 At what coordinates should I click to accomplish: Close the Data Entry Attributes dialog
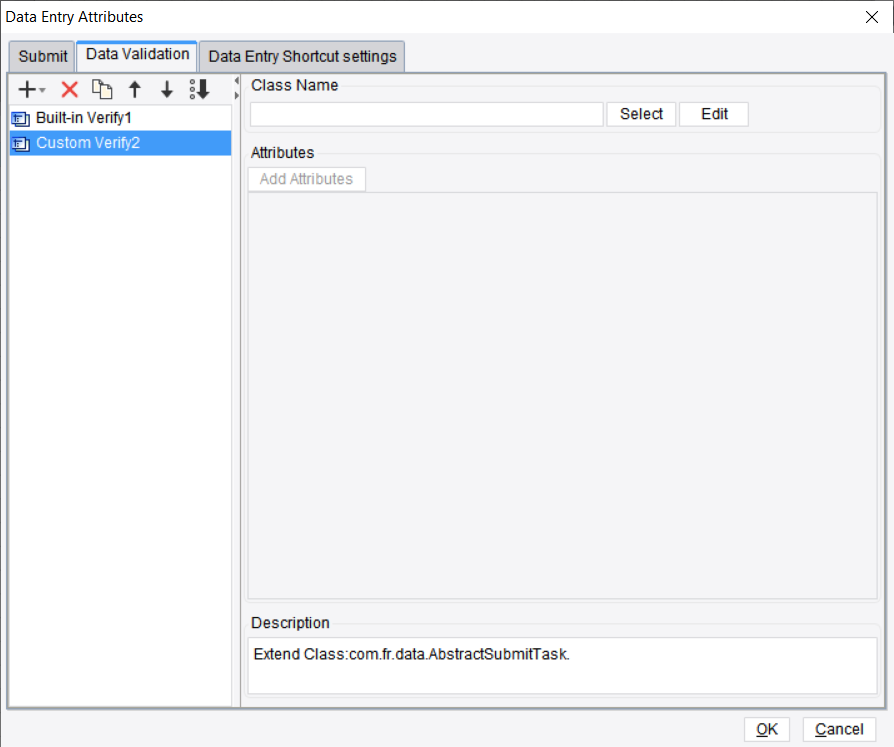coord(872,17)
